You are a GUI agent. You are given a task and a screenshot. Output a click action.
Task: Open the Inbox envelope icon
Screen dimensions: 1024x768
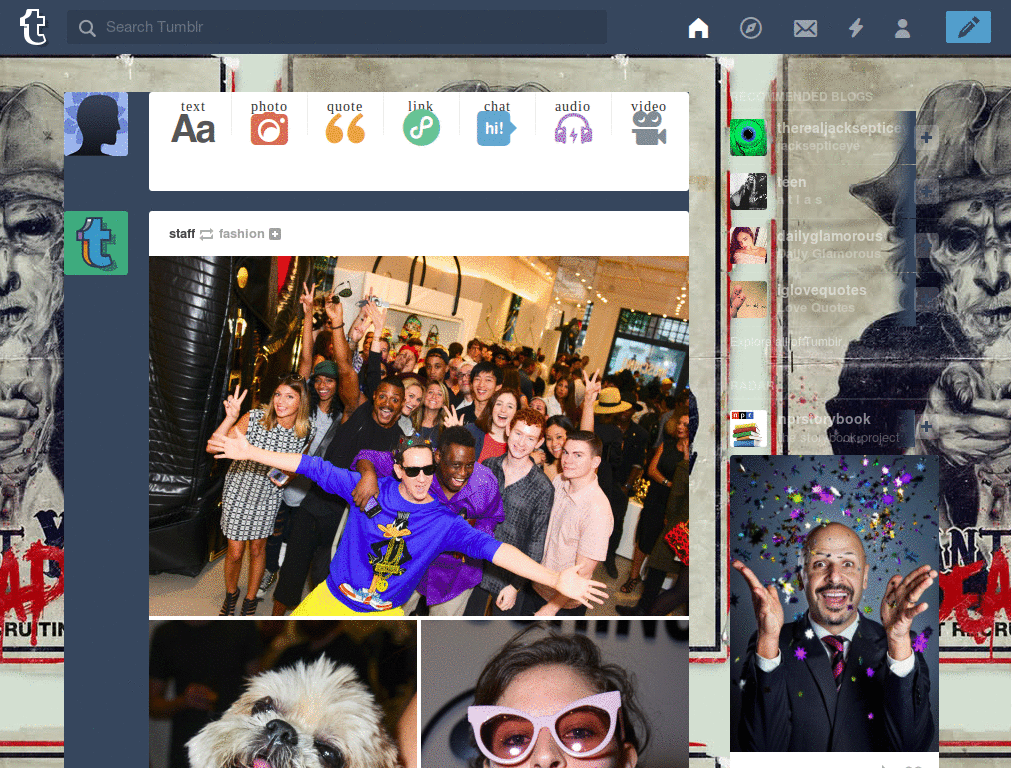[805, 28]
